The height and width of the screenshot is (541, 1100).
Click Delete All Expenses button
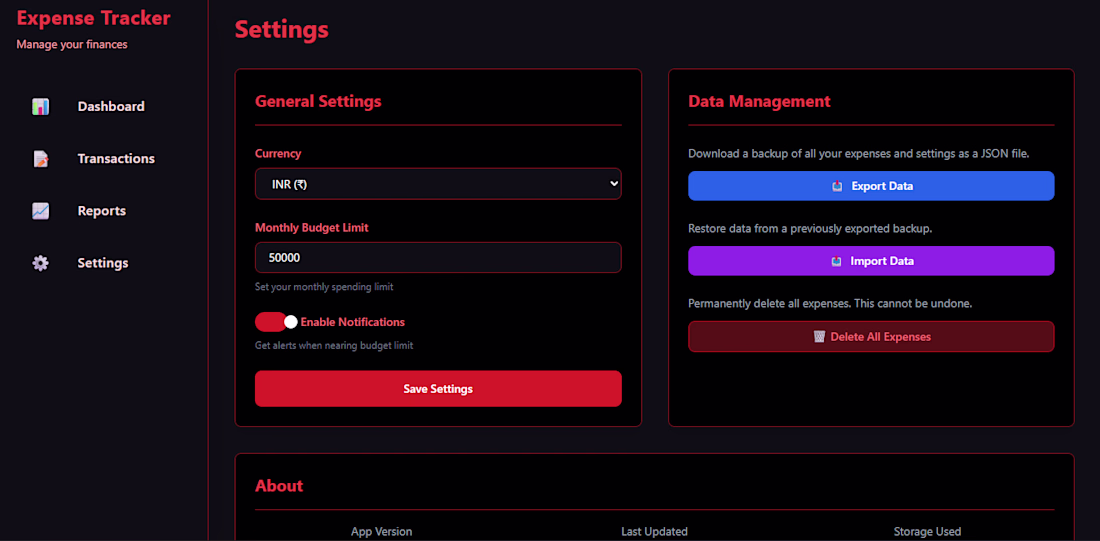(871, 337)
